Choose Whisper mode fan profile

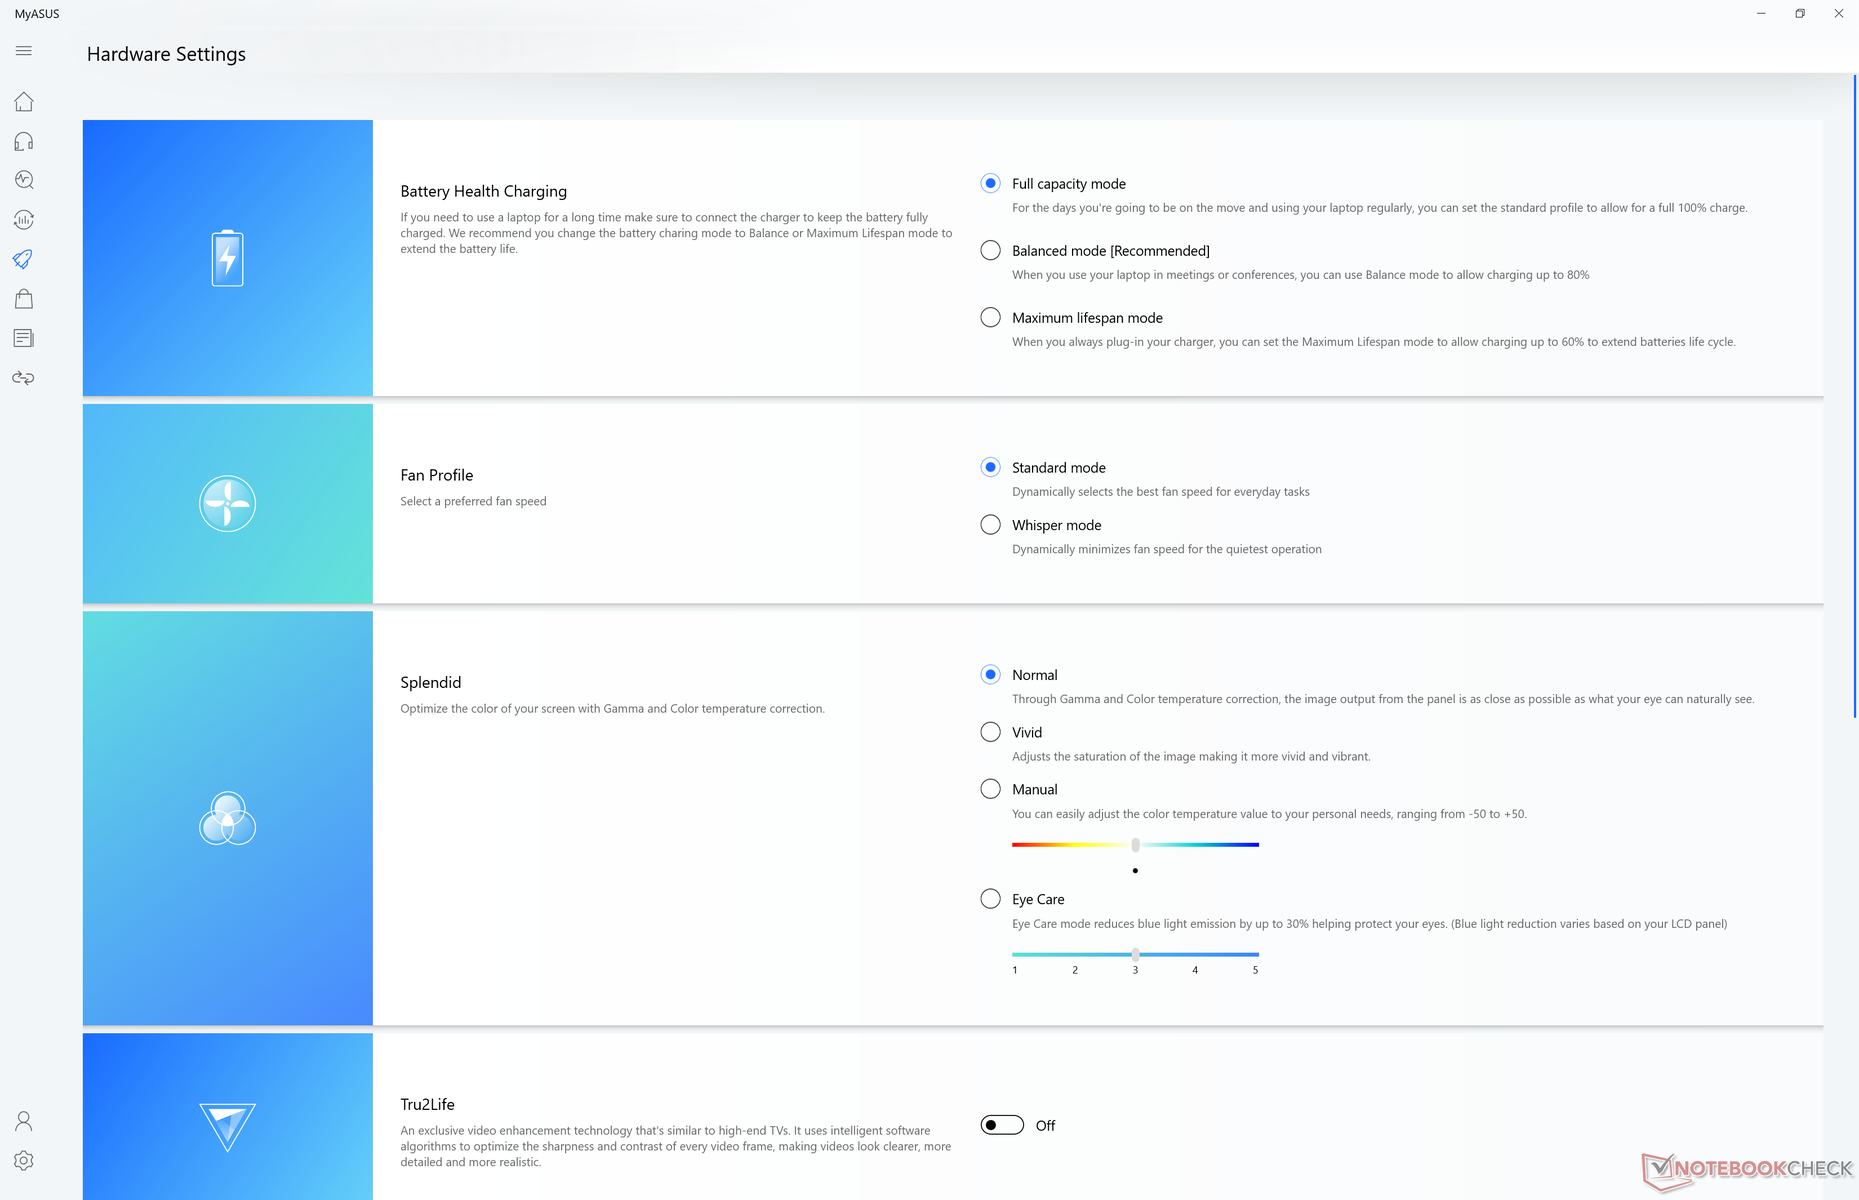coord(990,525)
